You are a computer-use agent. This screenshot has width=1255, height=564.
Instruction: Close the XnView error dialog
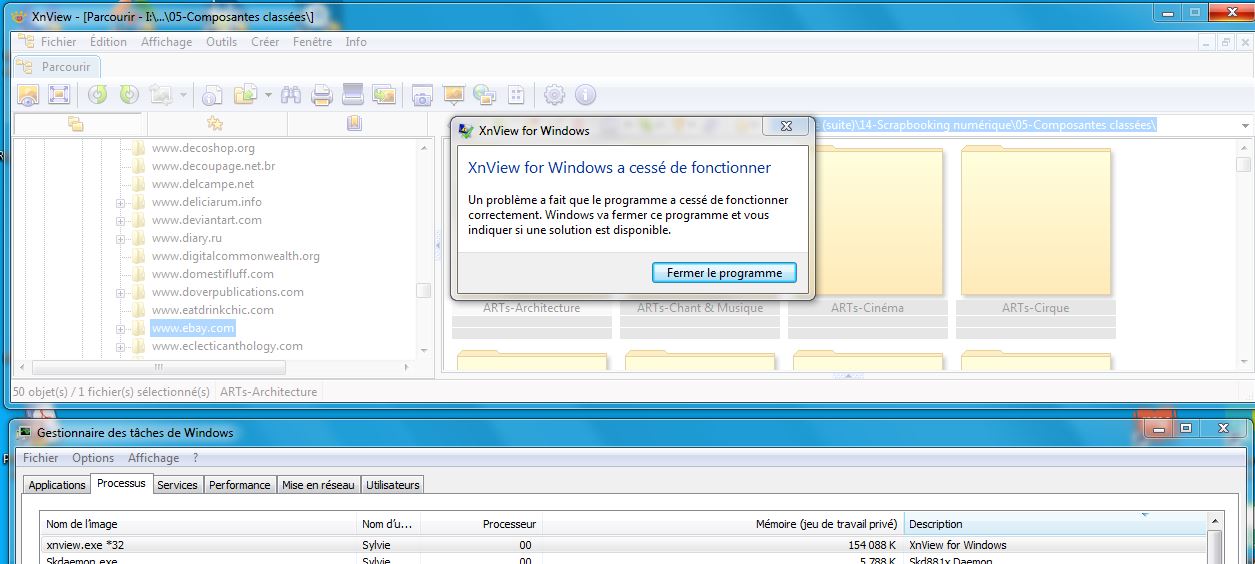(785, 126)
